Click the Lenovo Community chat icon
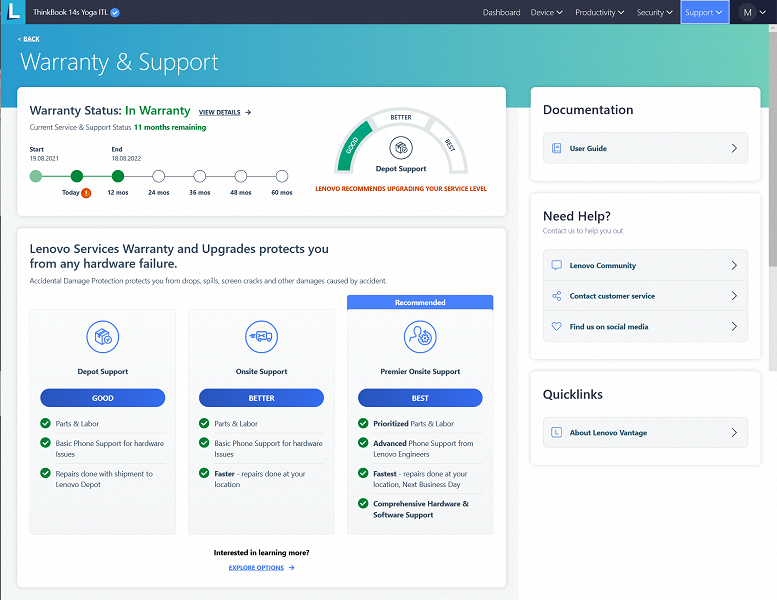The width and height of the screenshot is (777, 600). (556, 265)
